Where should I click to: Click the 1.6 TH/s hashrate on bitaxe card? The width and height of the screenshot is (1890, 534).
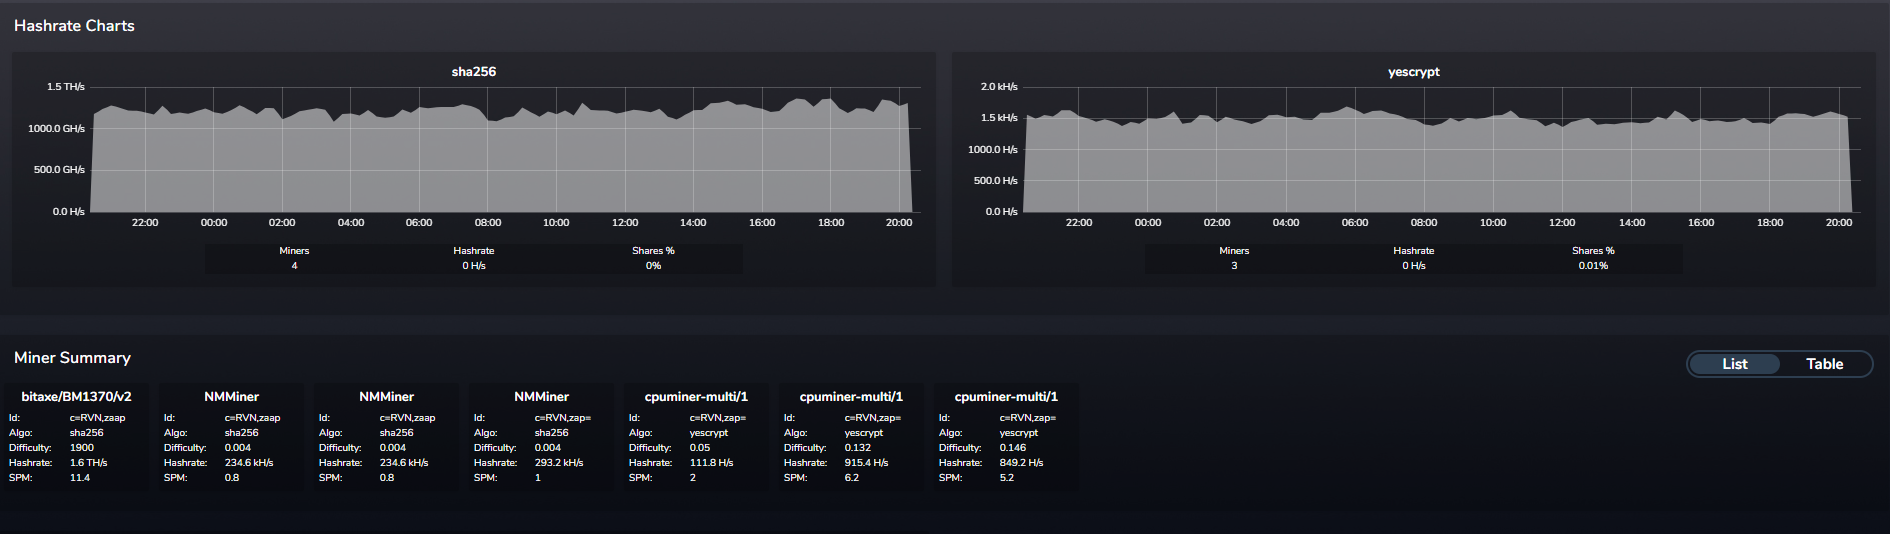88,463
